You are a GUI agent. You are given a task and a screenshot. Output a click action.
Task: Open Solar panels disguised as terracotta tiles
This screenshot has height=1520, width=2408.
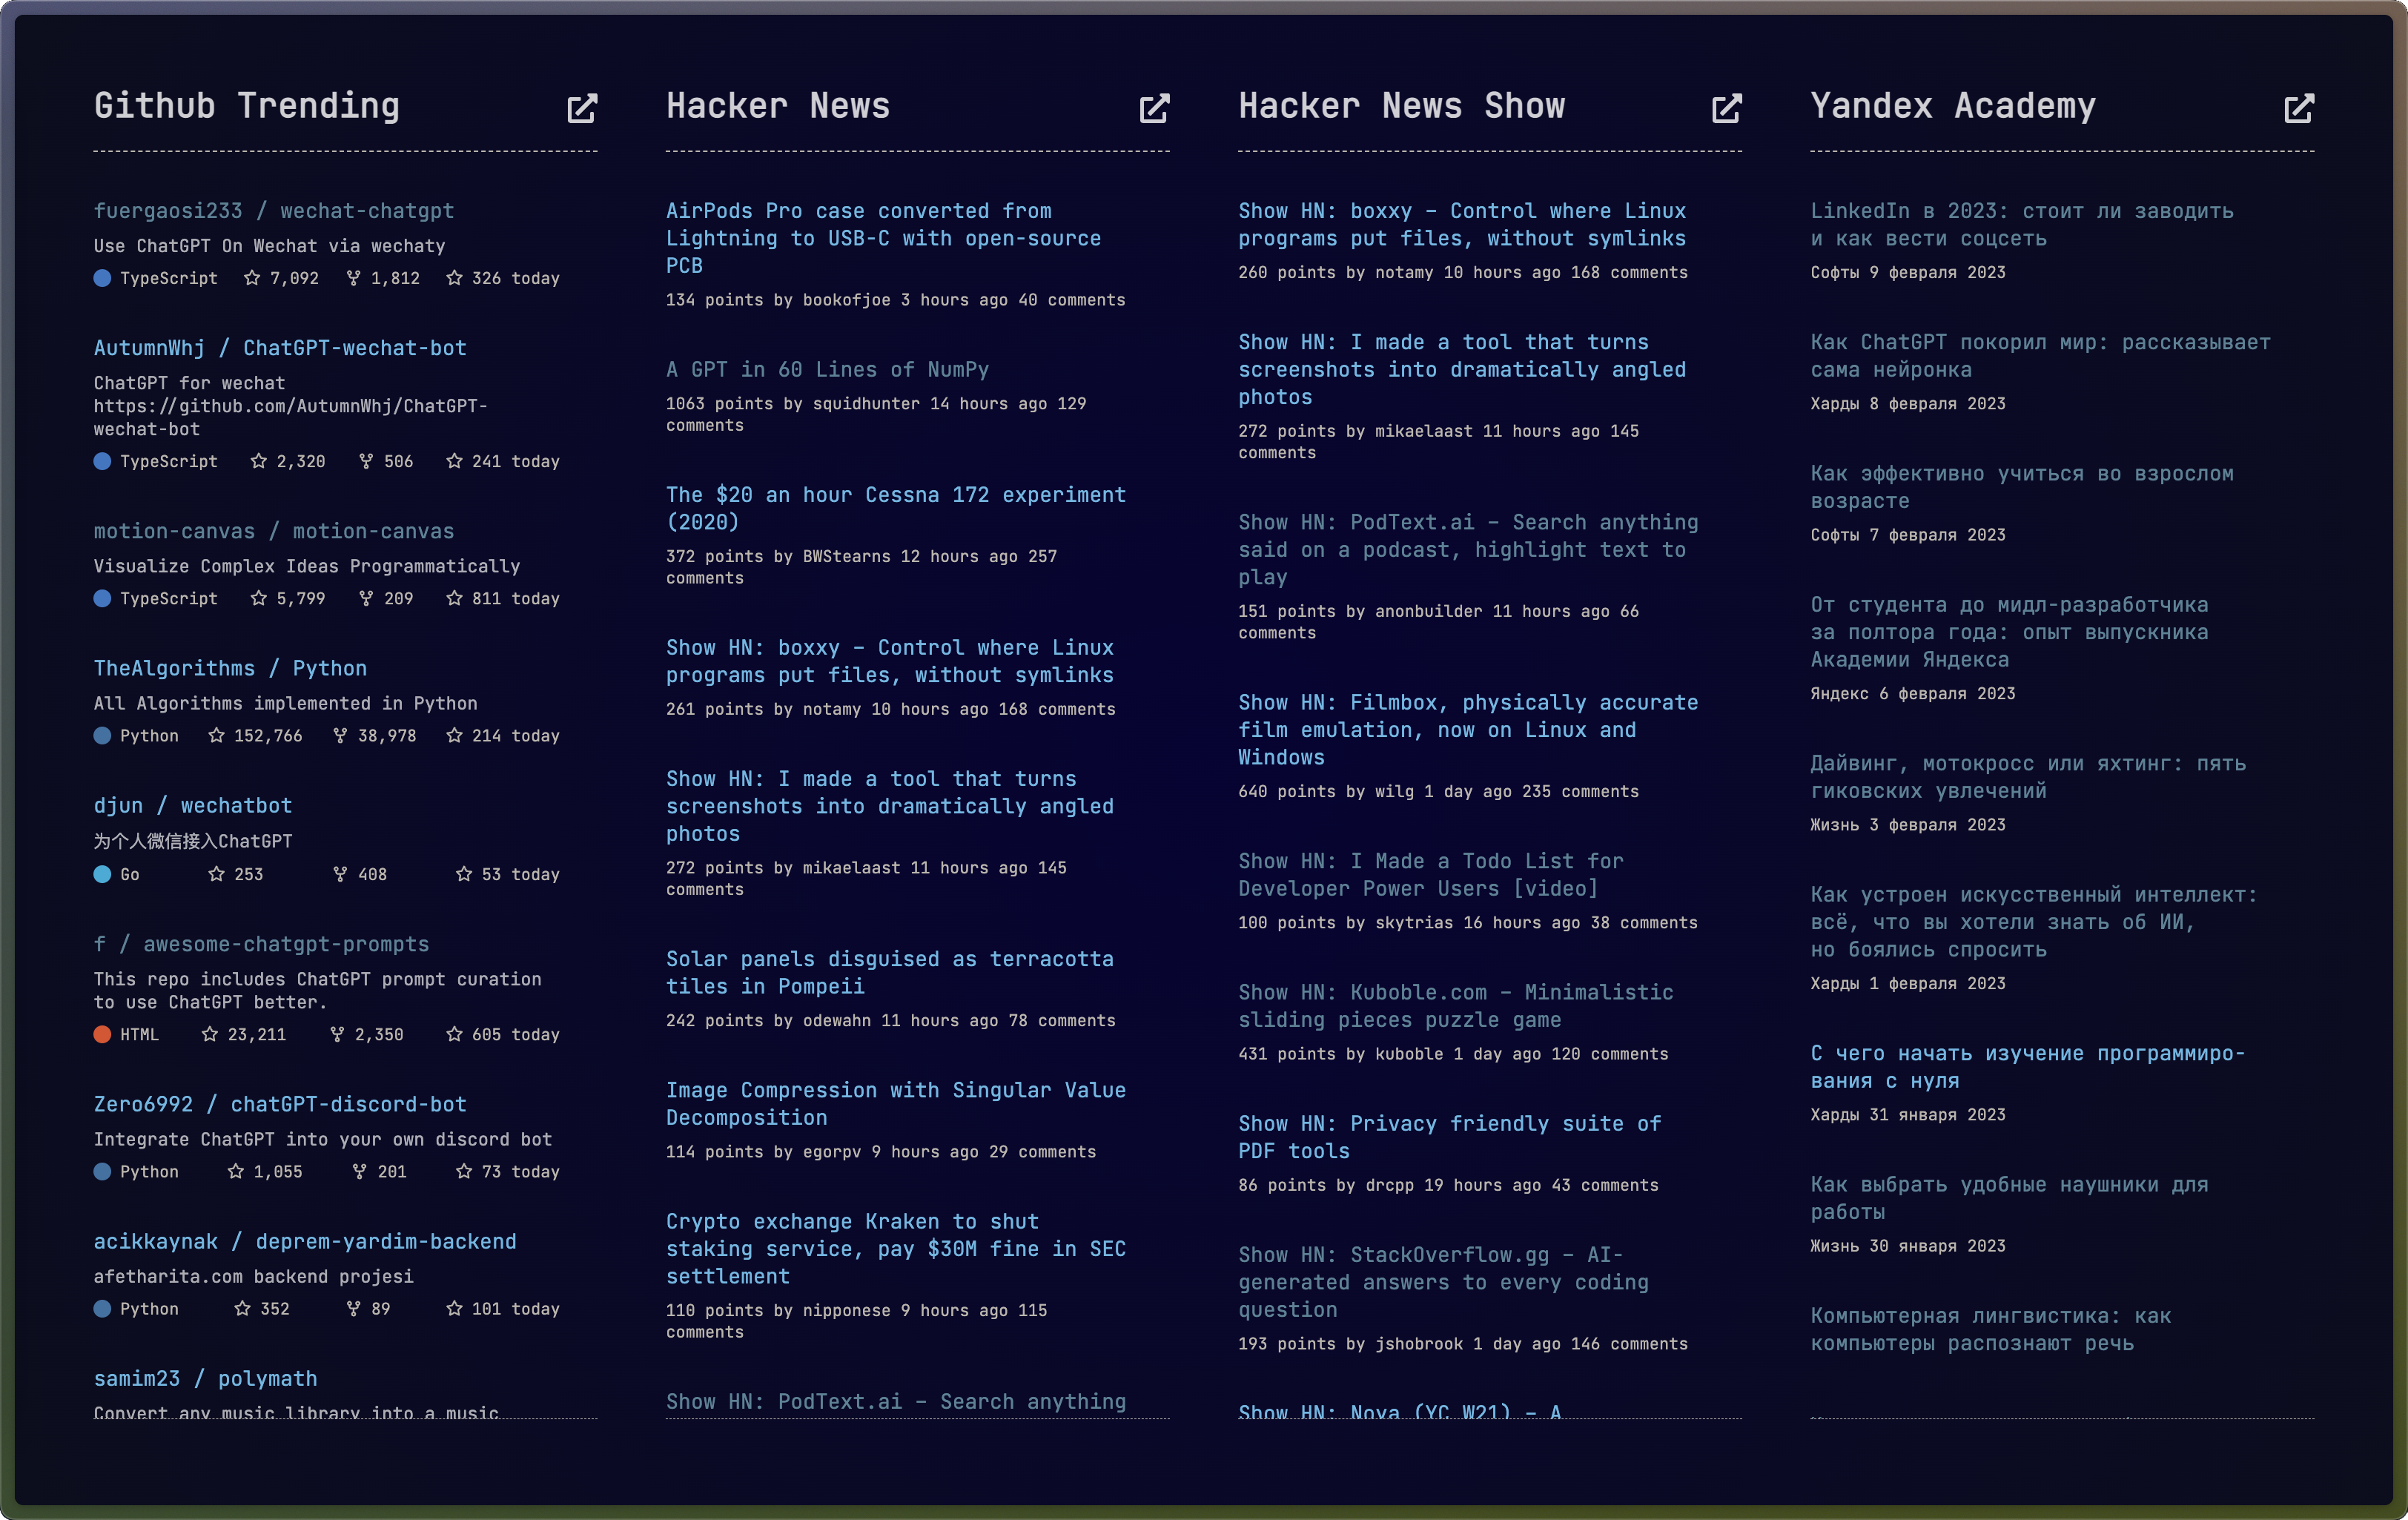tap(889, 972)
